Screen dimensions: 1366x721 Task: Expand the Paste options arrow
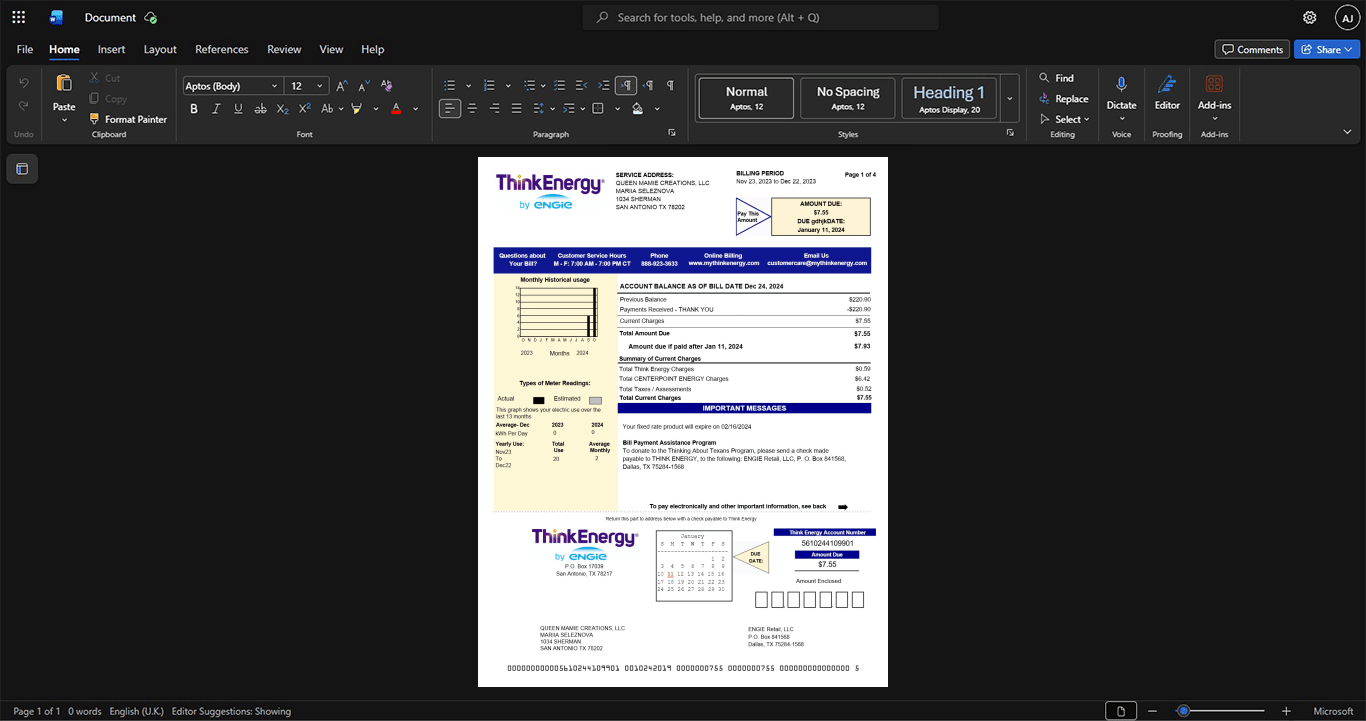tap(64, 120)
